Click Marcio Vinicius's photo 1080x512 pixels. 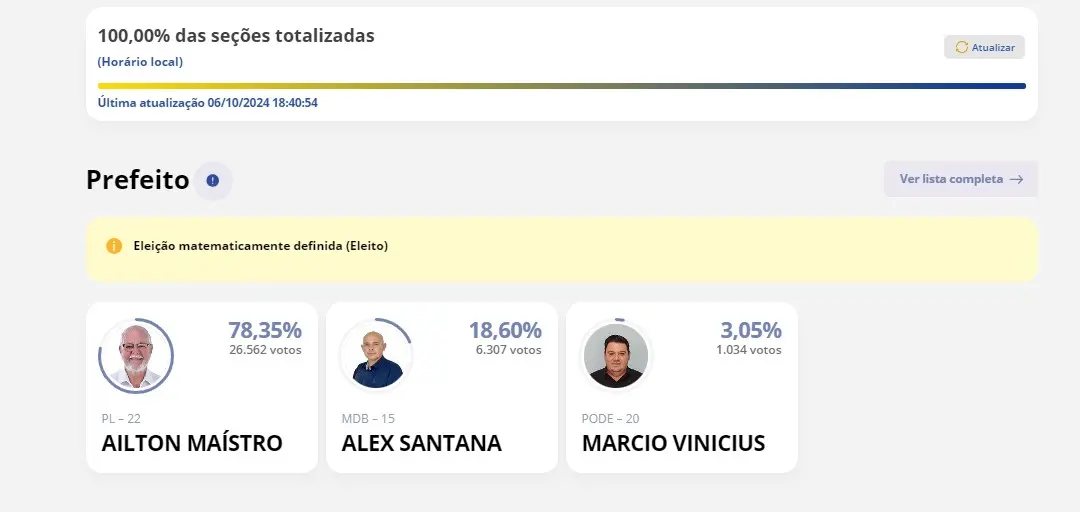click(x=616, y=356)
